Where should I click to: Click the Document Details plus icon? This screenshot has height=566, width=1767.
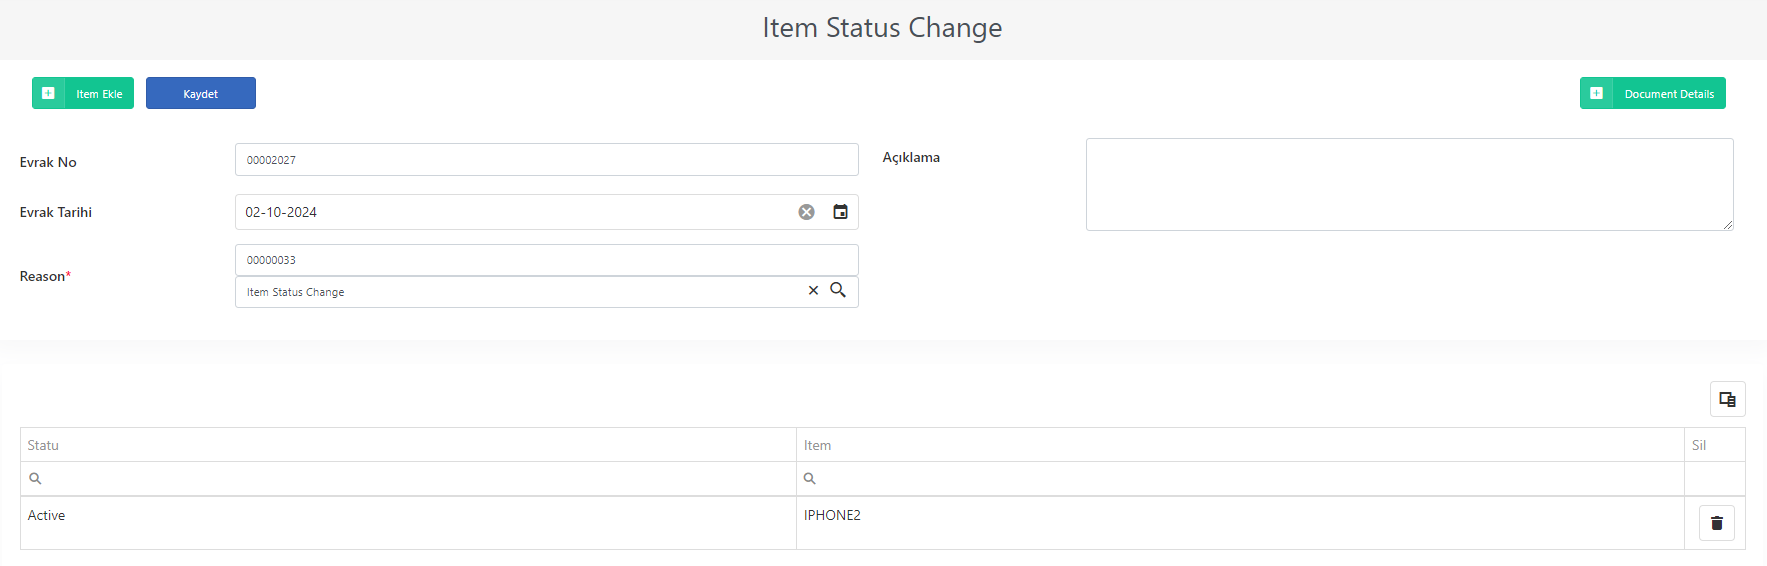pyautogui.click(x=1596, y=93)
